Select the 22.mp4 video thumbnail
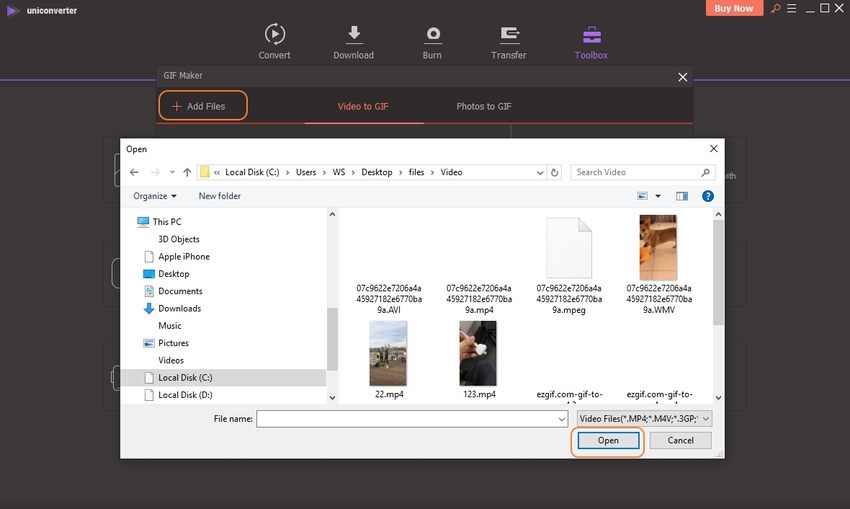The height and width of the screenshot is (509, 850). point(388,354)
